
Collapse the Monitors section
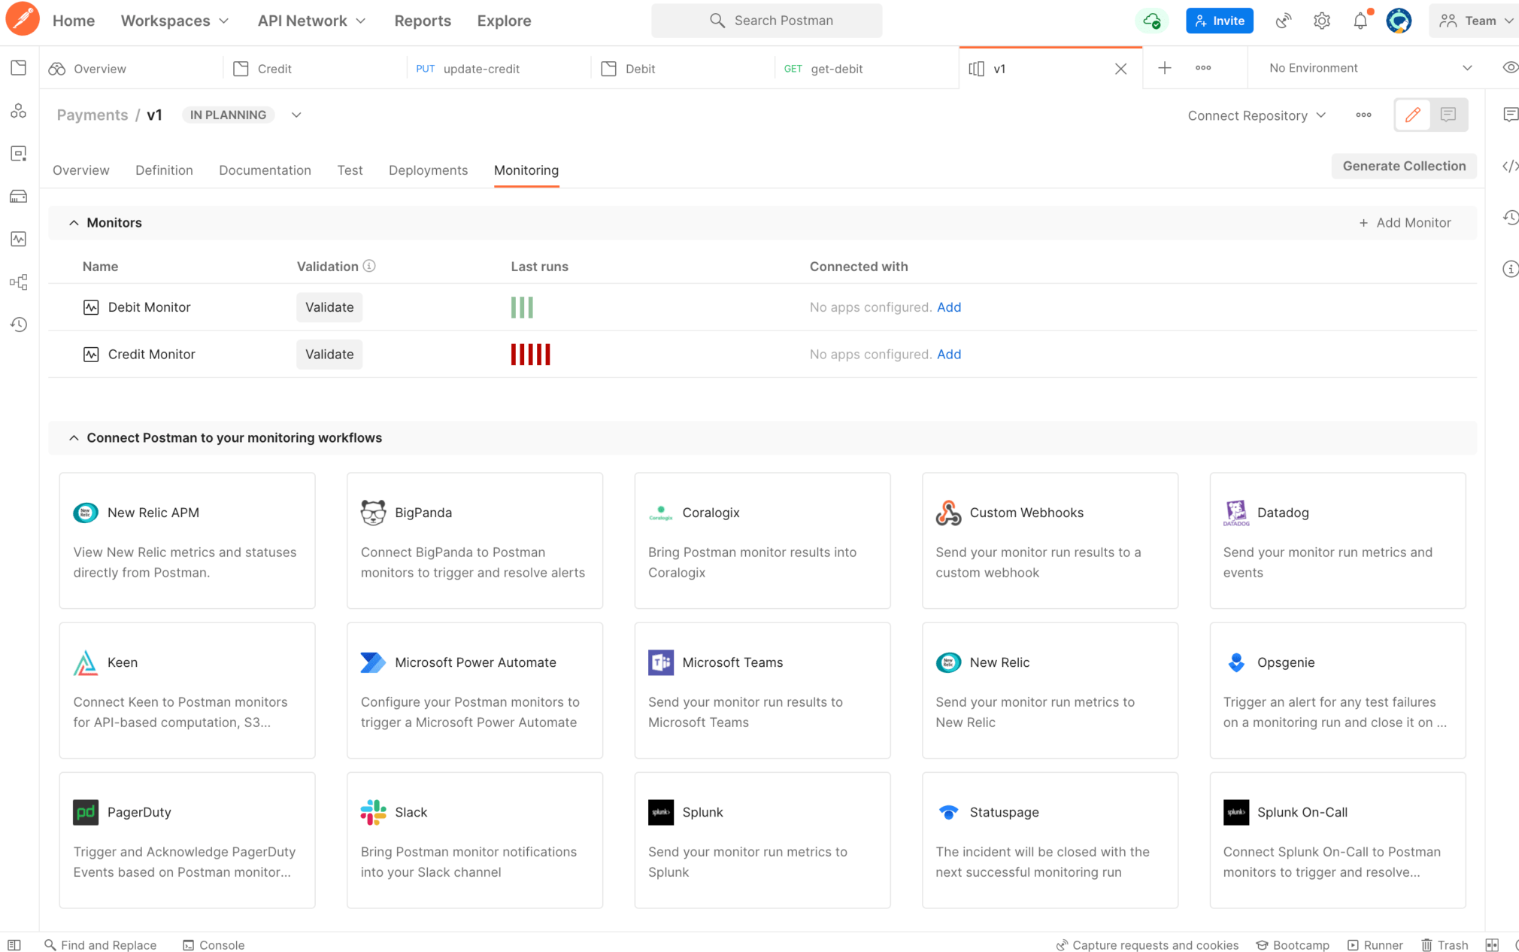[x=73, y=223]
